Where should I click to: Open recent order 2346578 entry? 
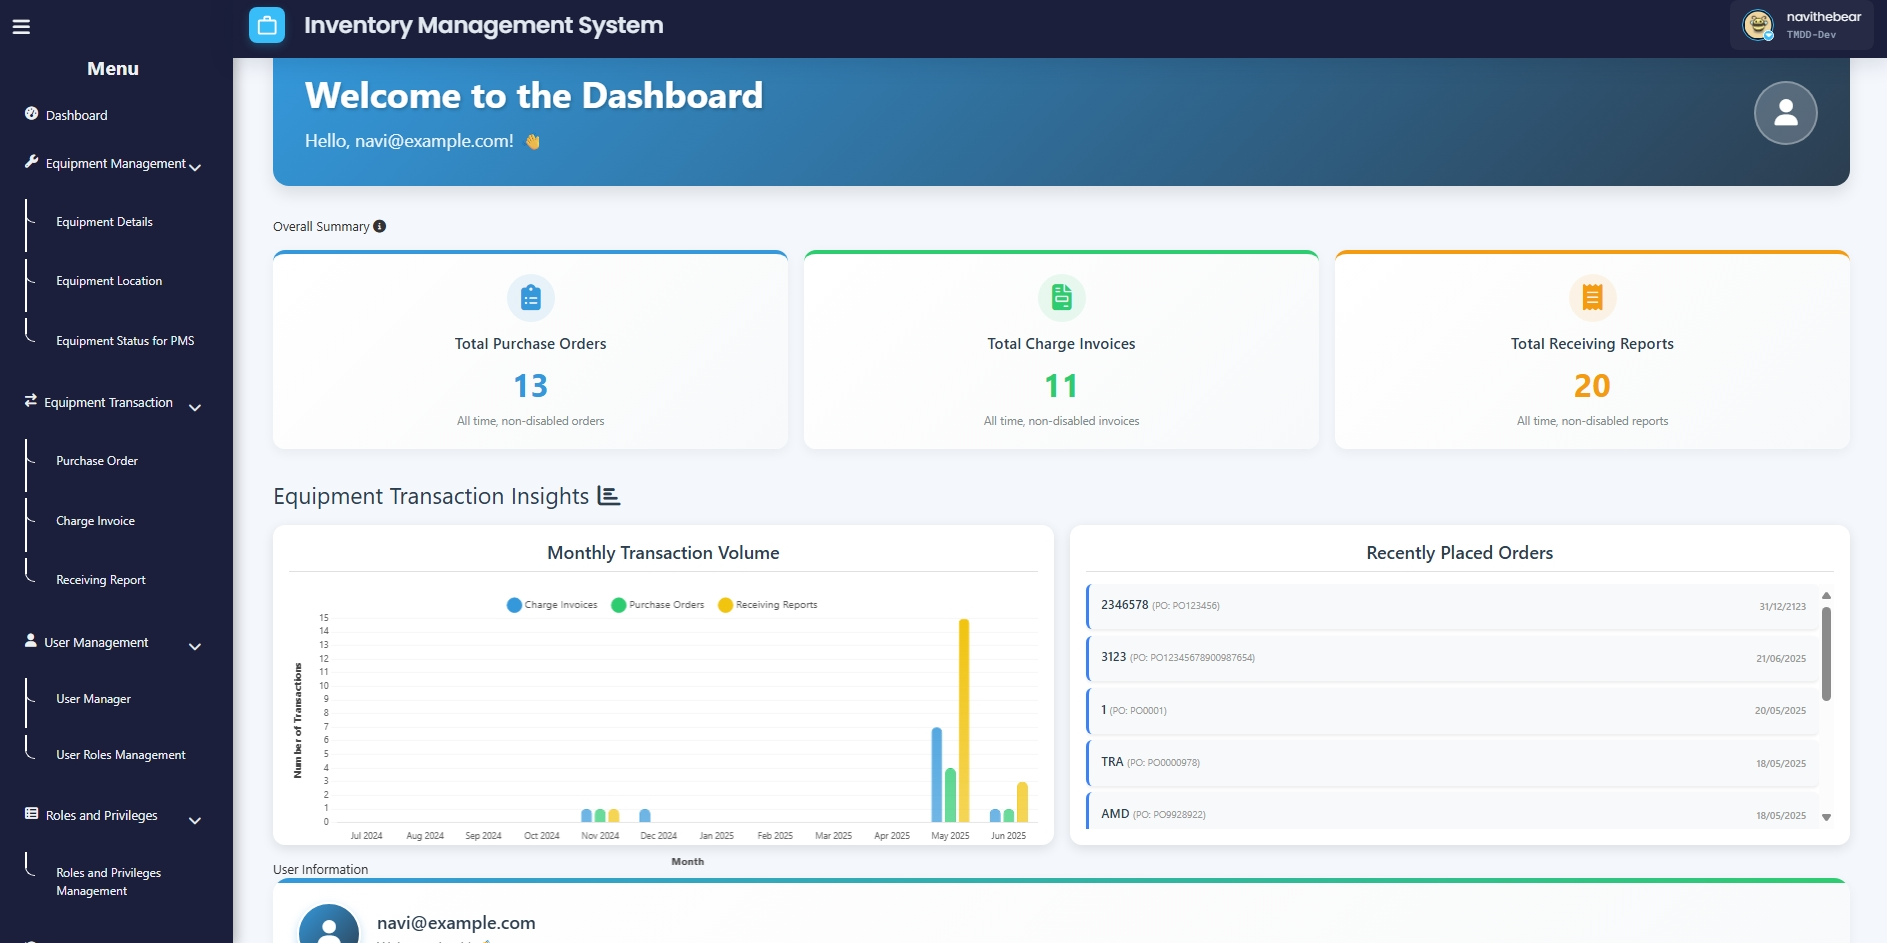(1452, 606)
